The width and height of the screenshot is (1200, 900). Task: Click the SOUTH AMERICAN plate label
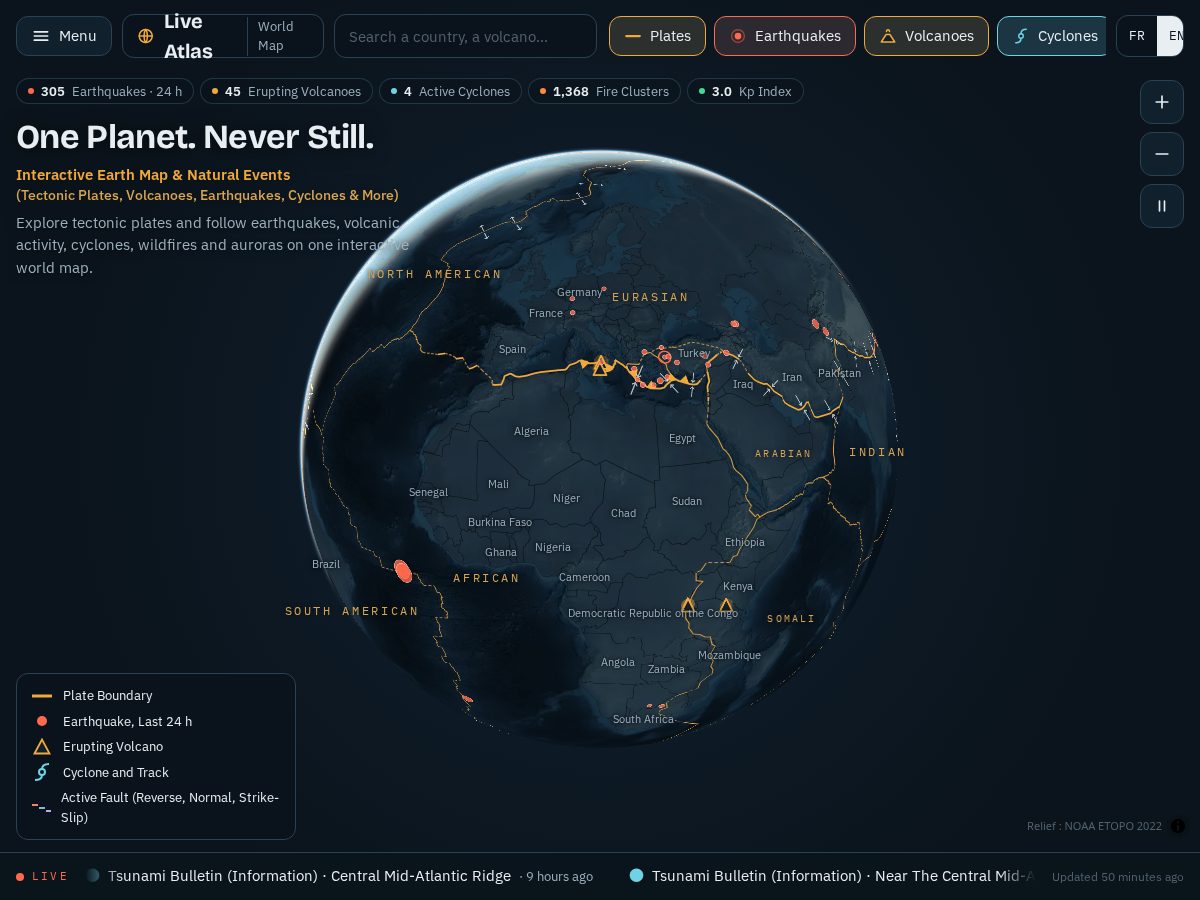(x=352, y=611)
